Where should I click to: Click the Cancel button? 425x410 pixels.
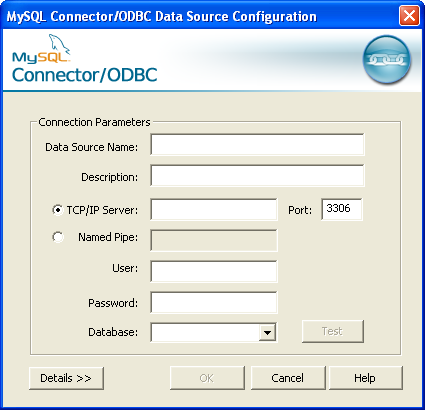point(288,378)
